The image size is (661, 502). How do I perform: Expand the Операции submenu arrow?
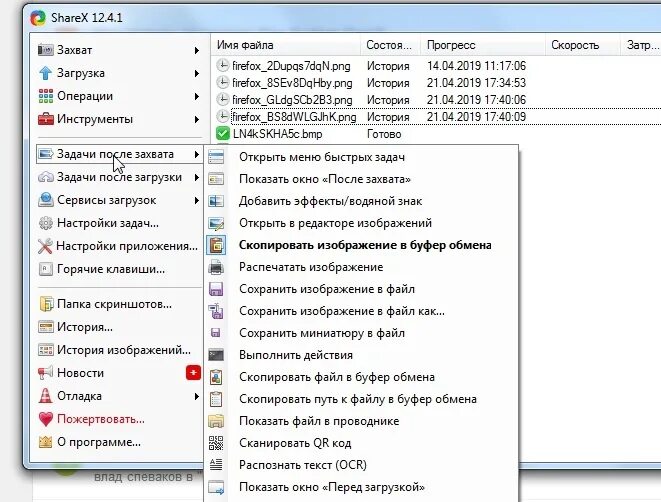196,96
